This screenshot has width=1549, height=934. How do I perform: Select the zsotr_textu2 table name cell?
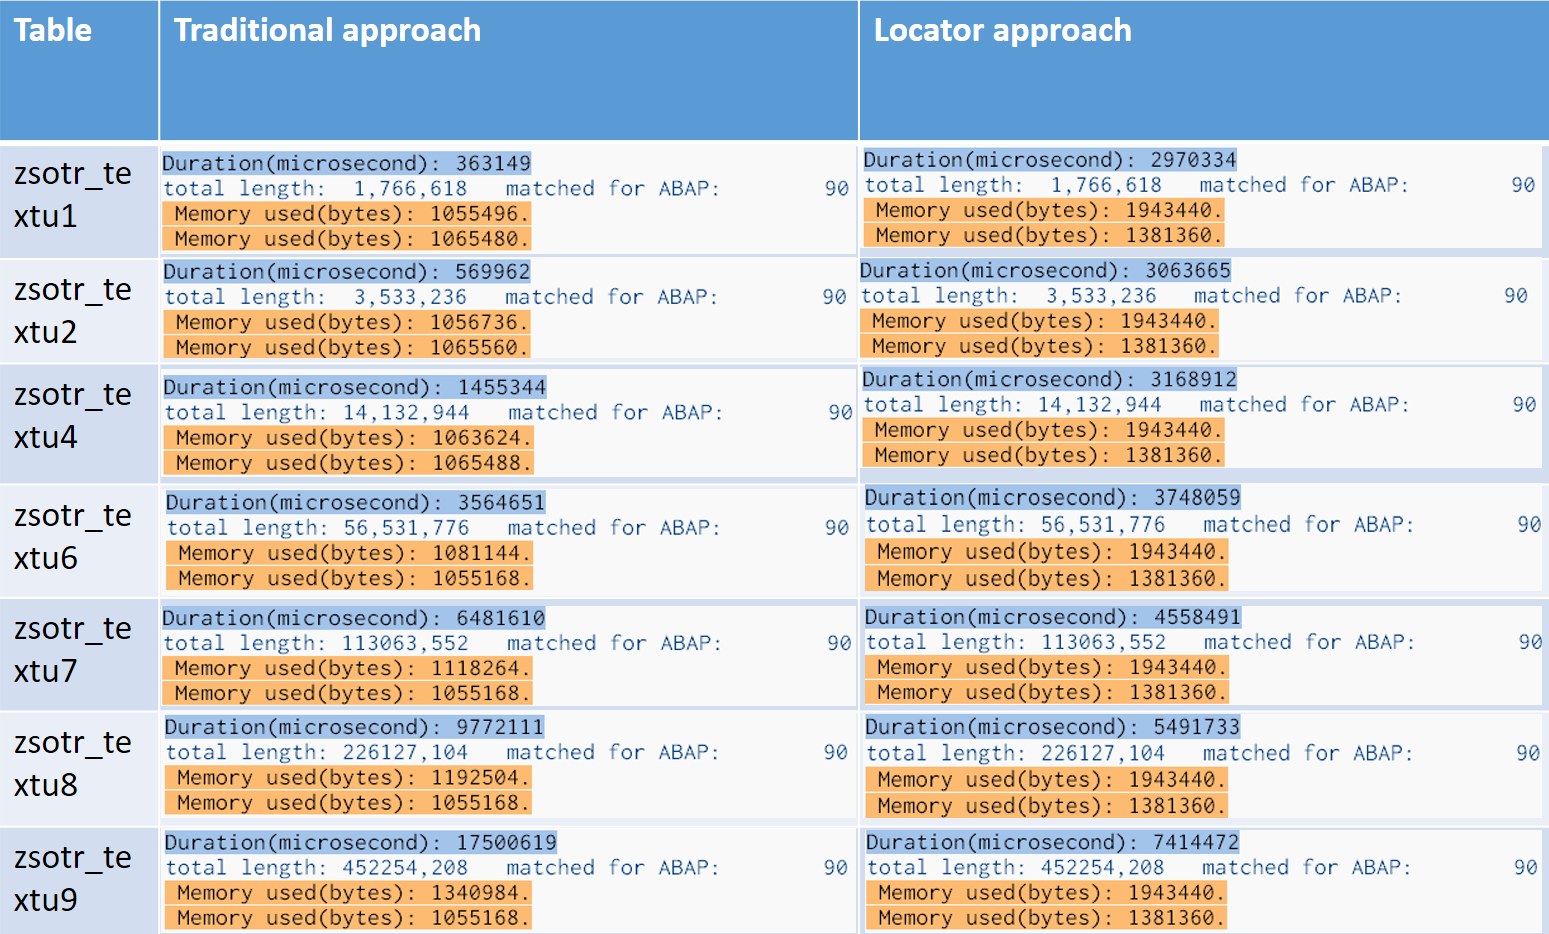79,311
